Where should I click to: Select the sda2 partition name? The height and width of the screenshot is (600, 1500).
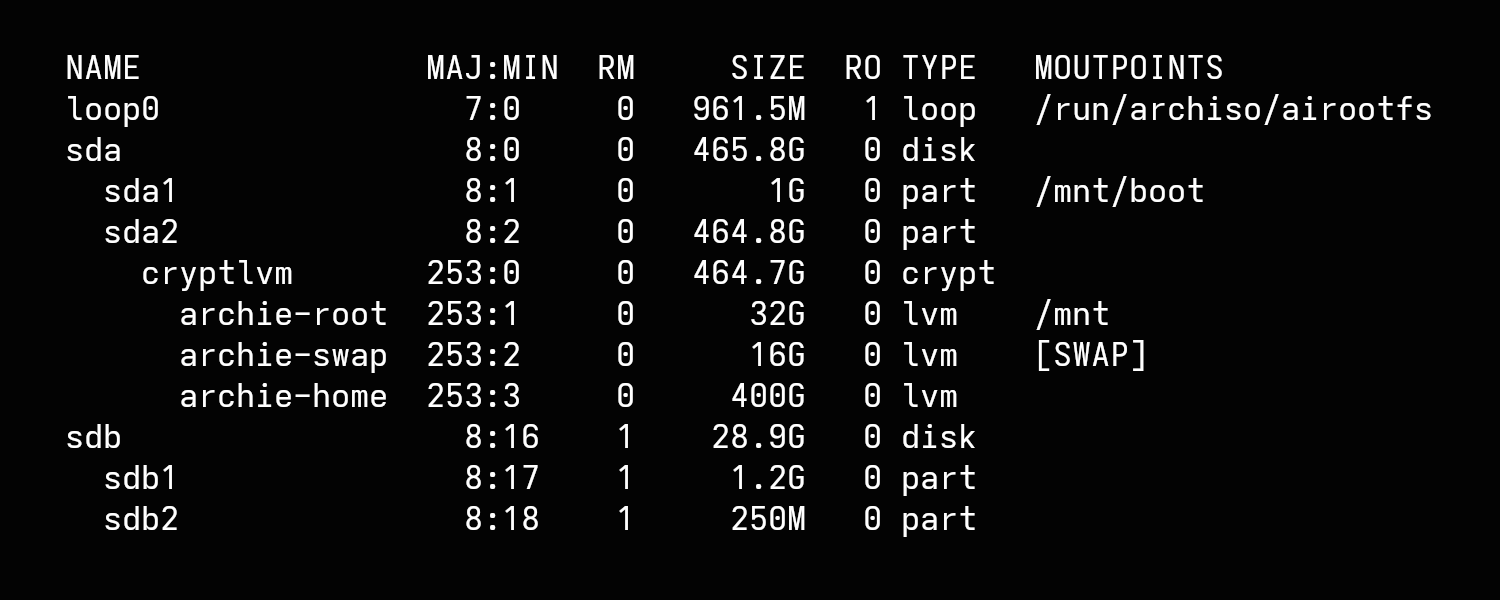[140, 232]
